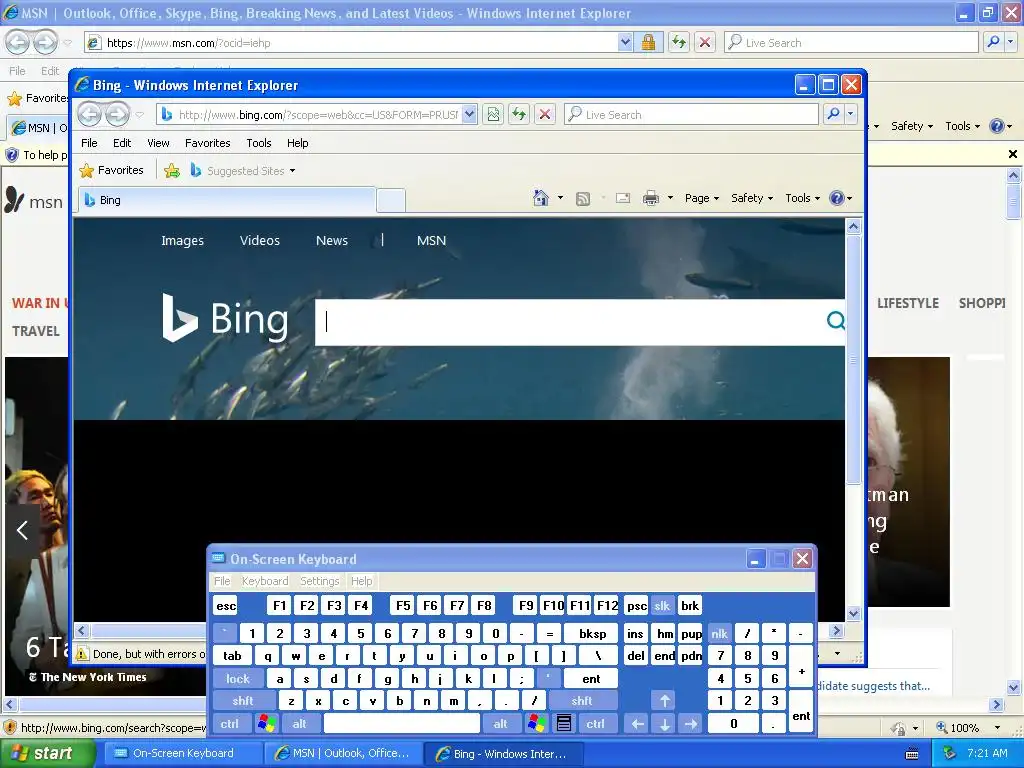This screenshot has width=1024, height=768.
Task: Open File menu in Bing window
Action: click(x=89, y=143)
